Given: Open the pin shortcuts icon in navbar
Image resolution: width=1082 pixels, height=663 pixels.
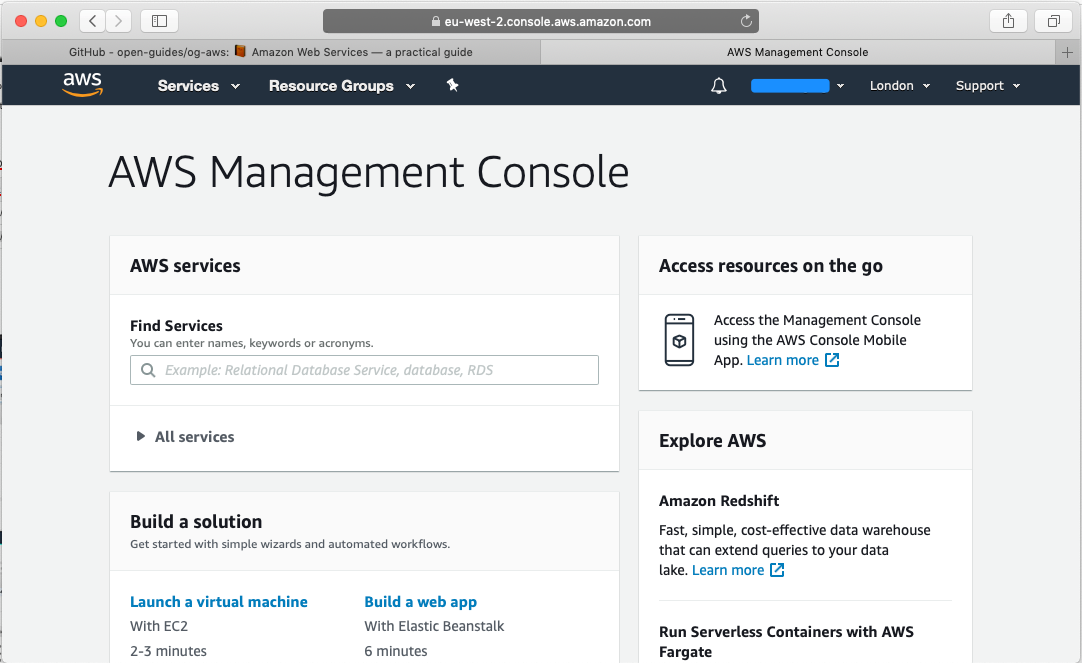Looking at the screenshot, I should (x=452, y=85).
